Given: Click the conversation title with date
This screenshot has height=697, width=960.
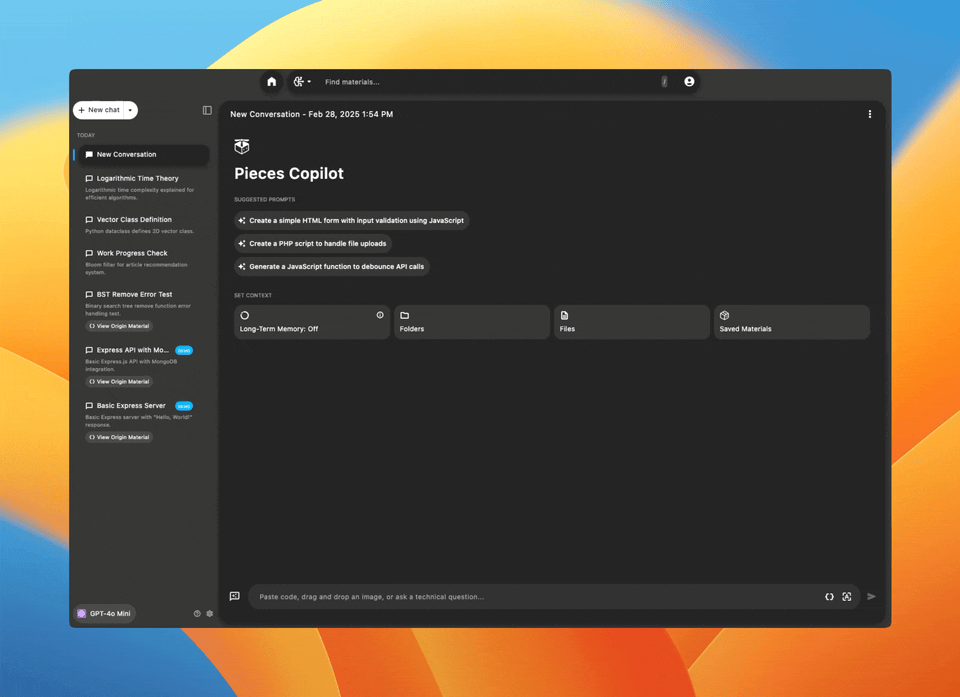Looking at the screenshot, I should click(312, 114).
